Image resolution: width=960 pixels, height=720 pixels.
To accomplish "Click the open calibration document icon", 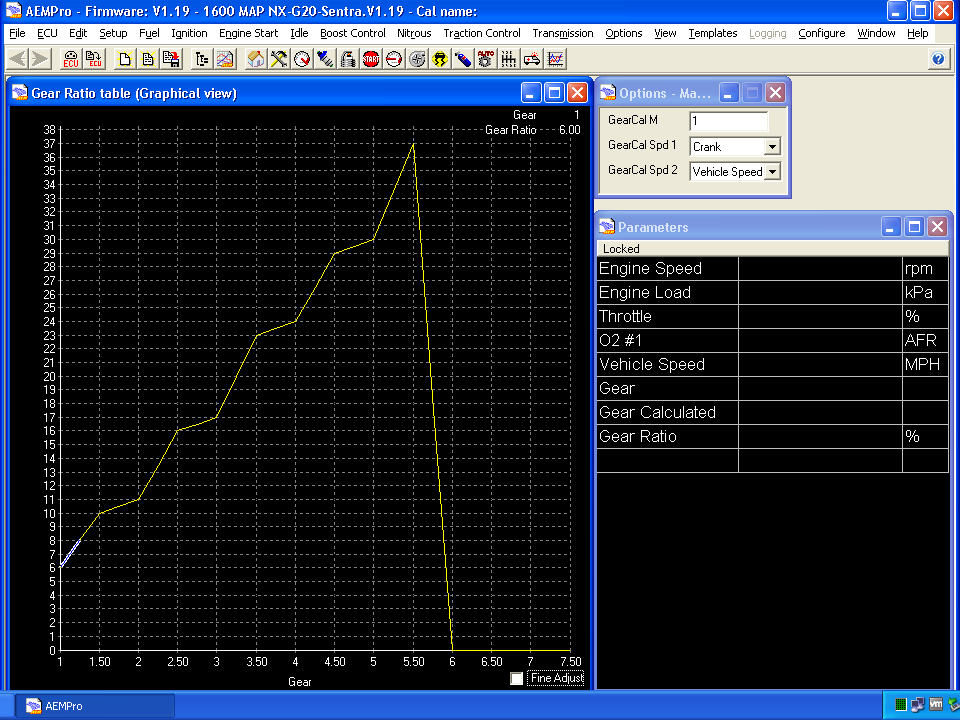I will point(148,59).
